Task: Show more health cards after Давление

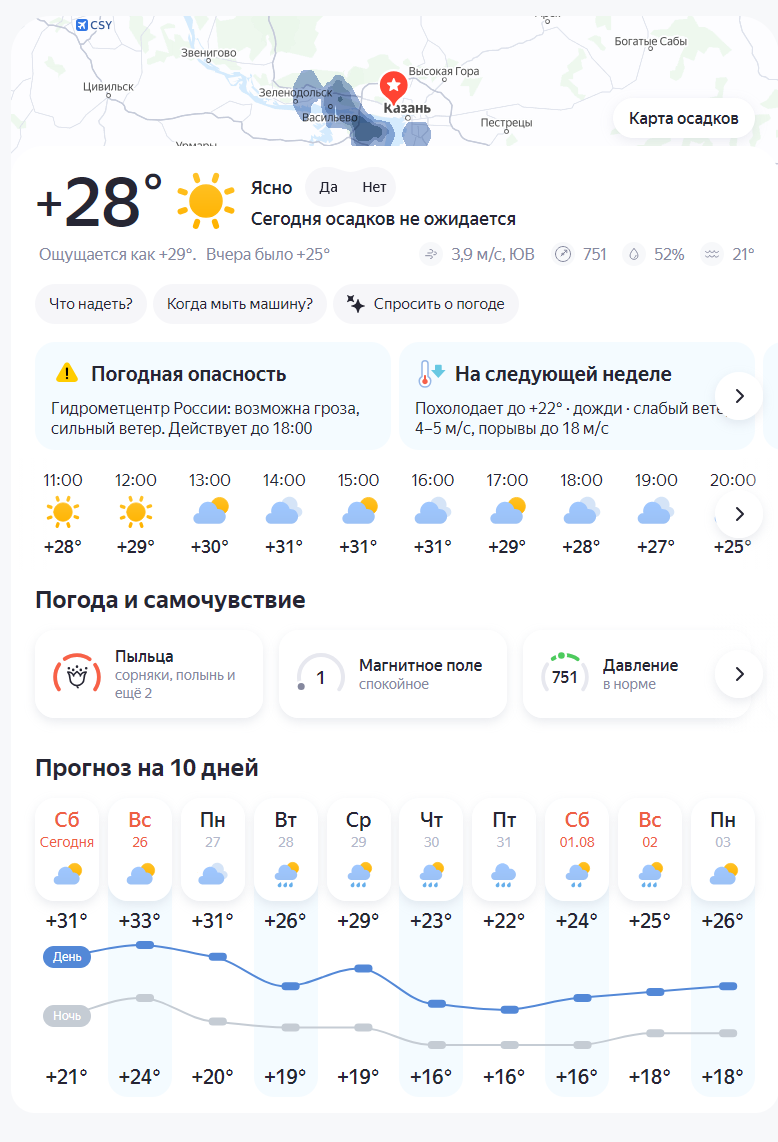Action: click(739, 674)
